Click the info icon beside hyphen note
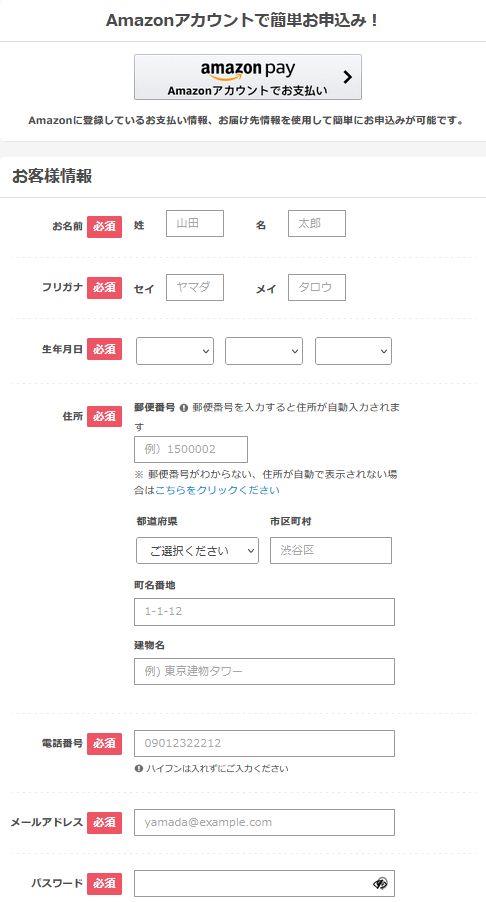The height and width of the screenshot is (902, 486). pos(139,768)
